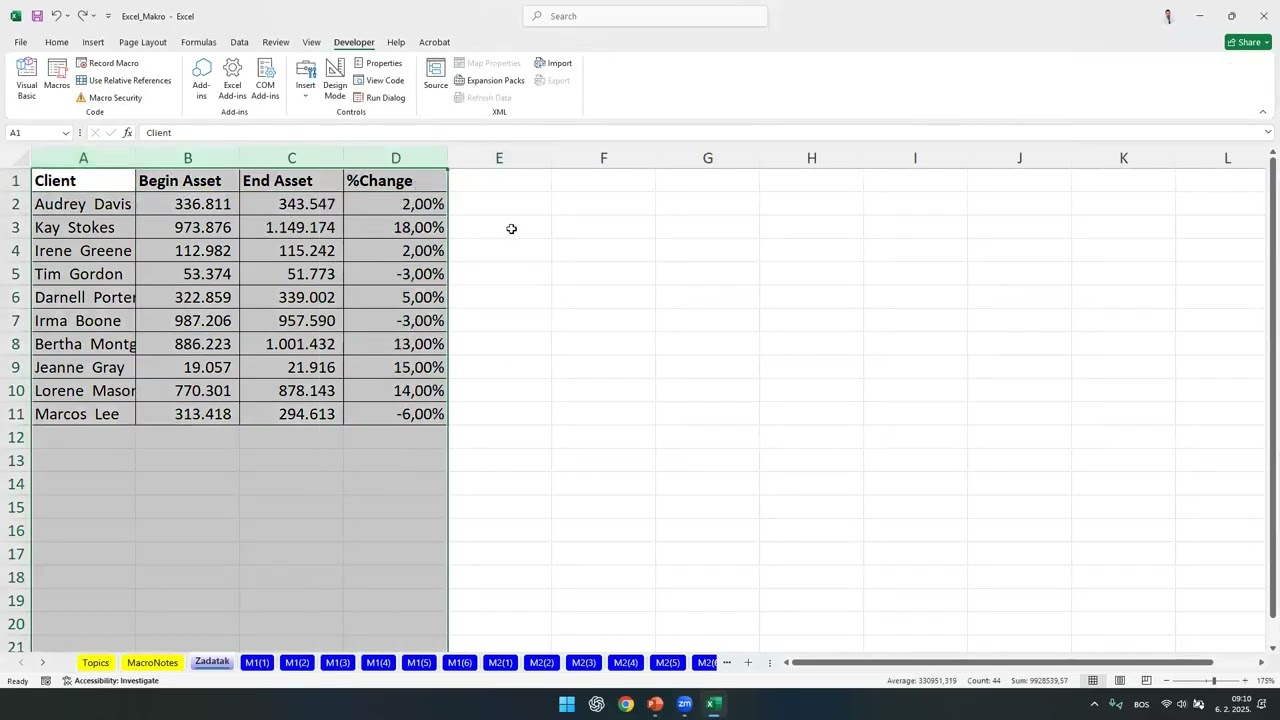Open Chrome from the taskbar
This screenshot has height=720, width=1280.
tap(626, 704)
